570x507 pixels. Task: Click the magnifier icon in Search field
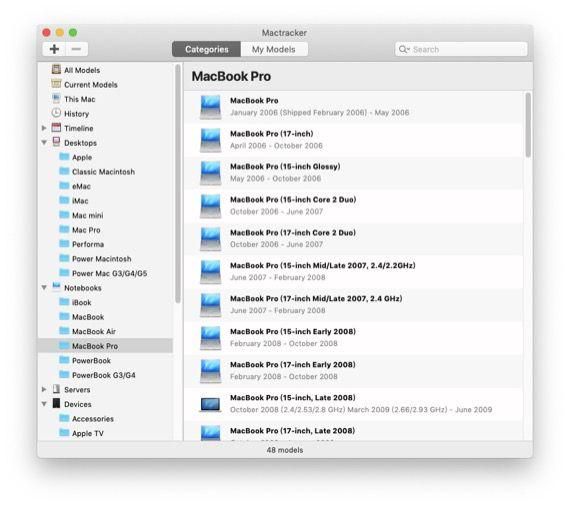click(x=404, y=49)
